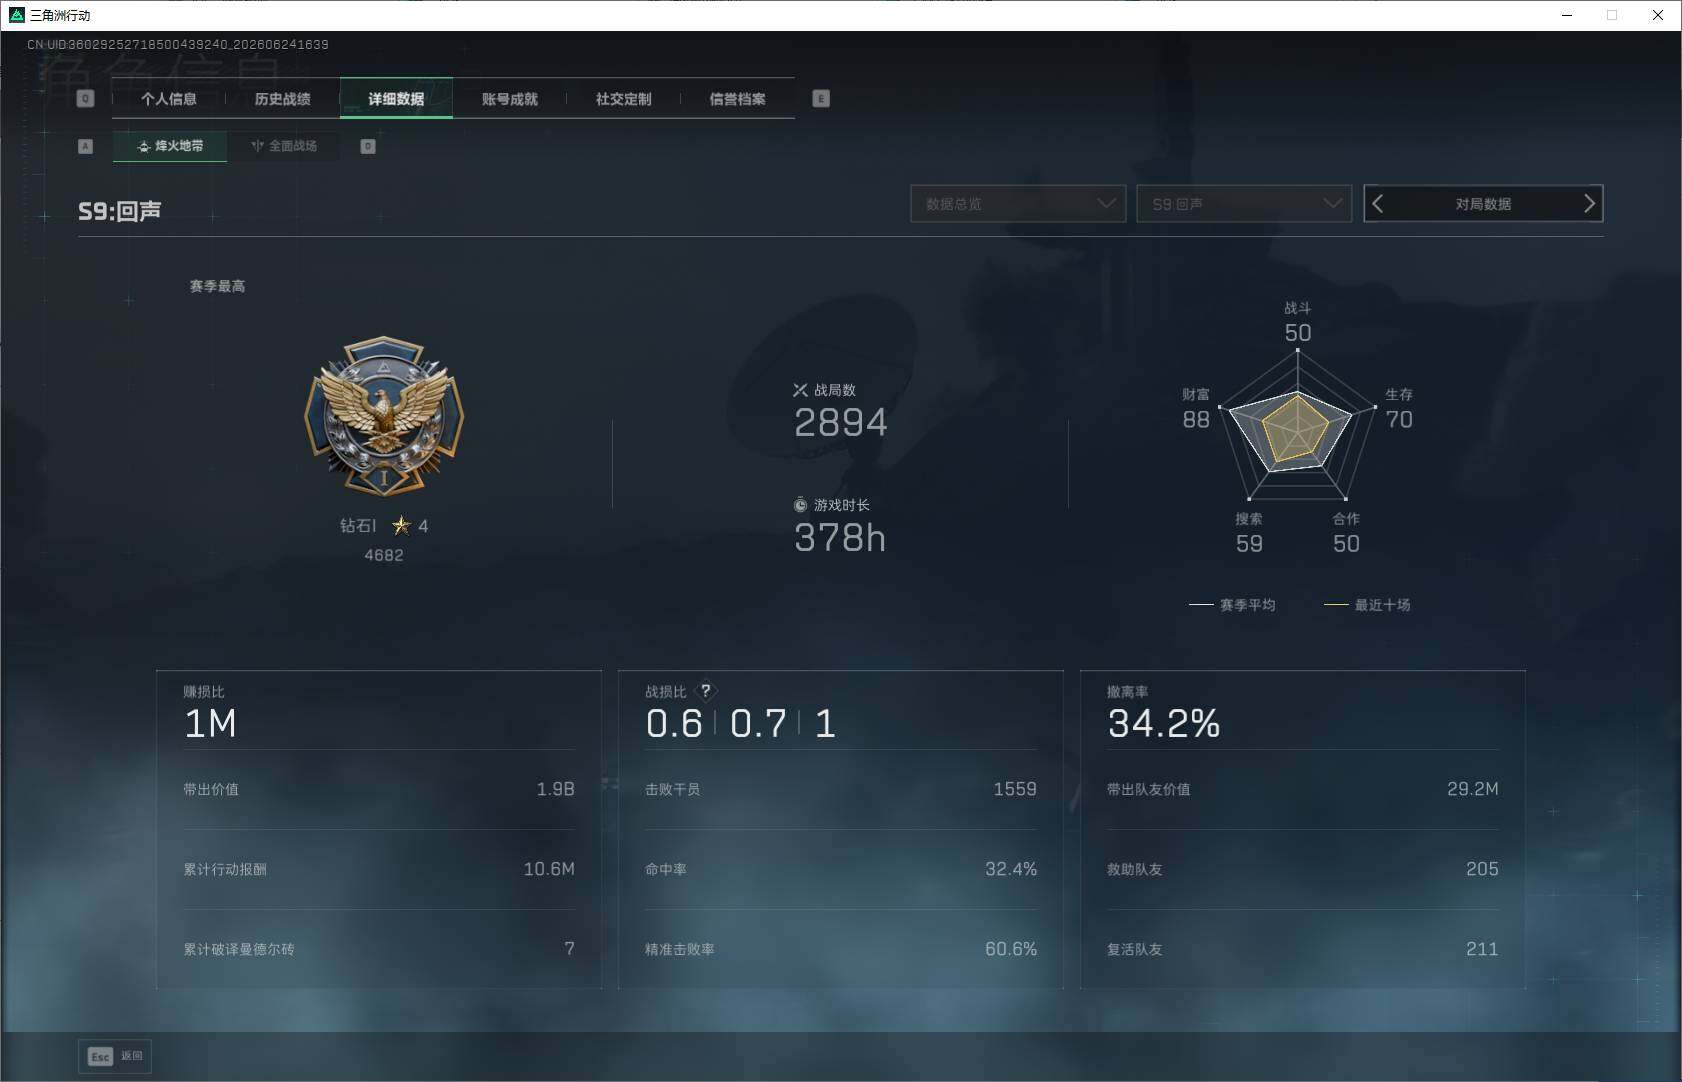The image size is (1682, 1082).
Task: Click the 累计破译曼德尔砖 label
Action: point(239,949)
